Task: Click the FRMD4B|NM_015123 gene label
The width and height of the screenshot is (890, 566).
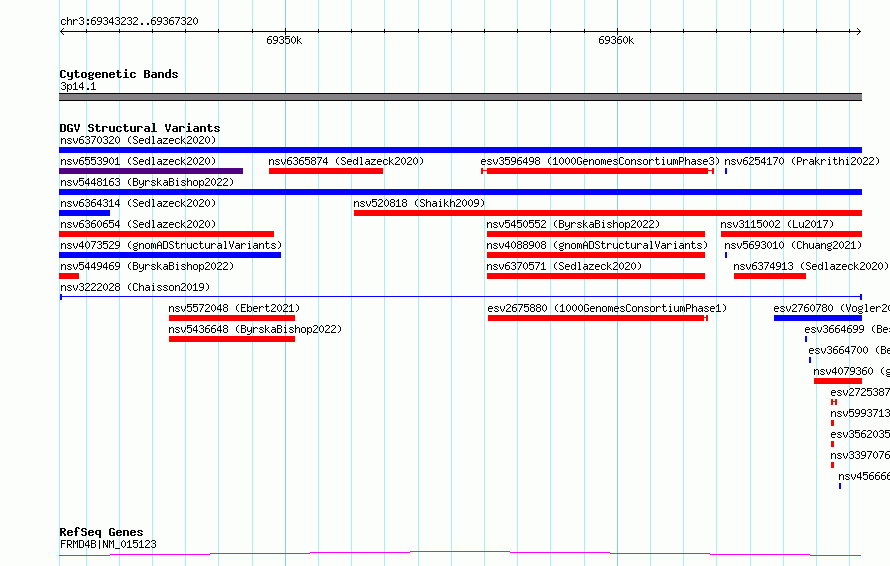Action: 108,544
